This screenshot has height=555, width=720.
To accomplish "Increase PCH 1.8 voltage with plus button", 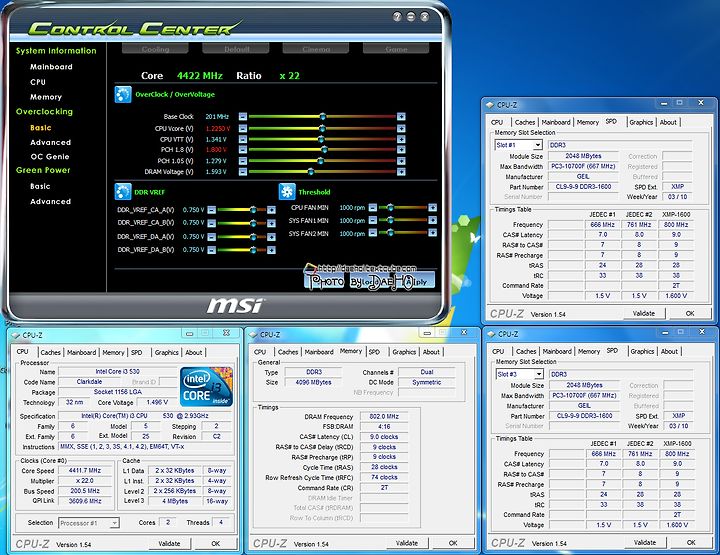I will (401, 150).
